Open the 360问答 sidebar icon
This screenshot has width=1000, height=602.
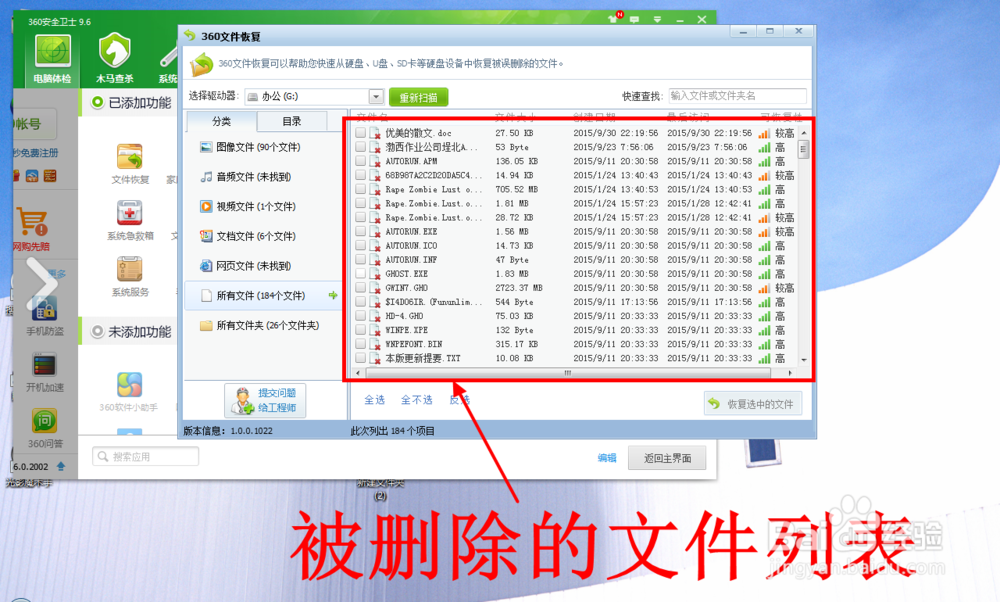[x=45, y=428]
